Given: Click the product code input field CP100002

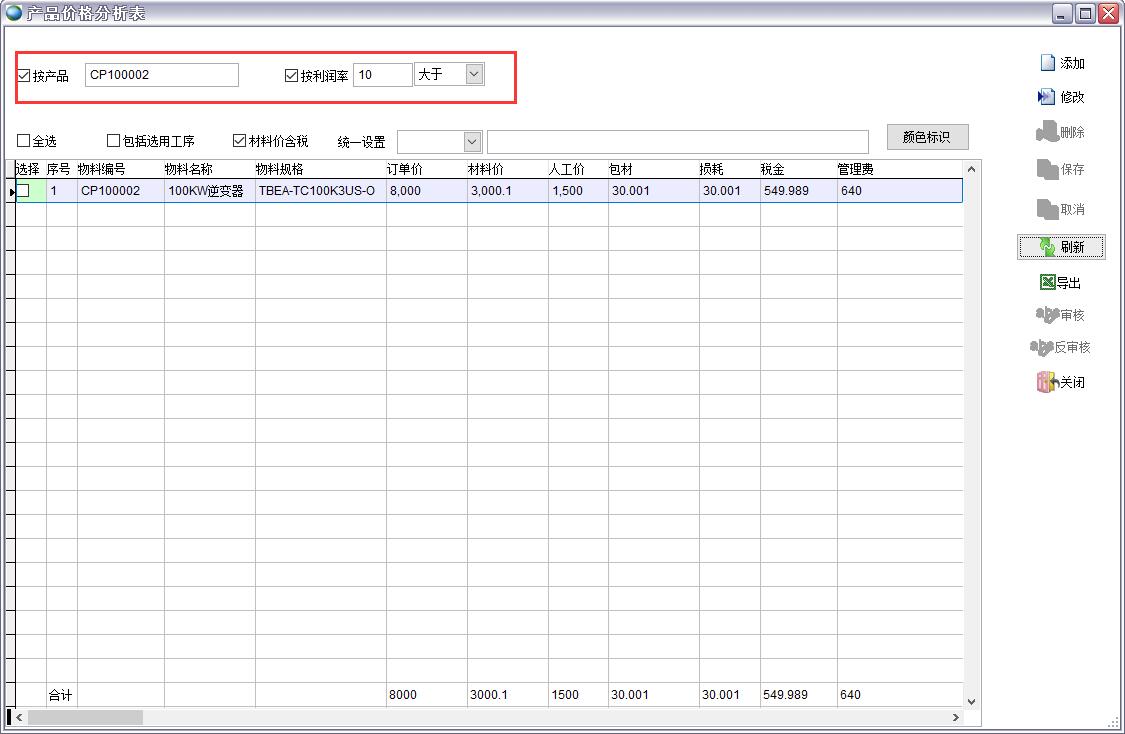Looking at the screenshot, I should (161, 75).
